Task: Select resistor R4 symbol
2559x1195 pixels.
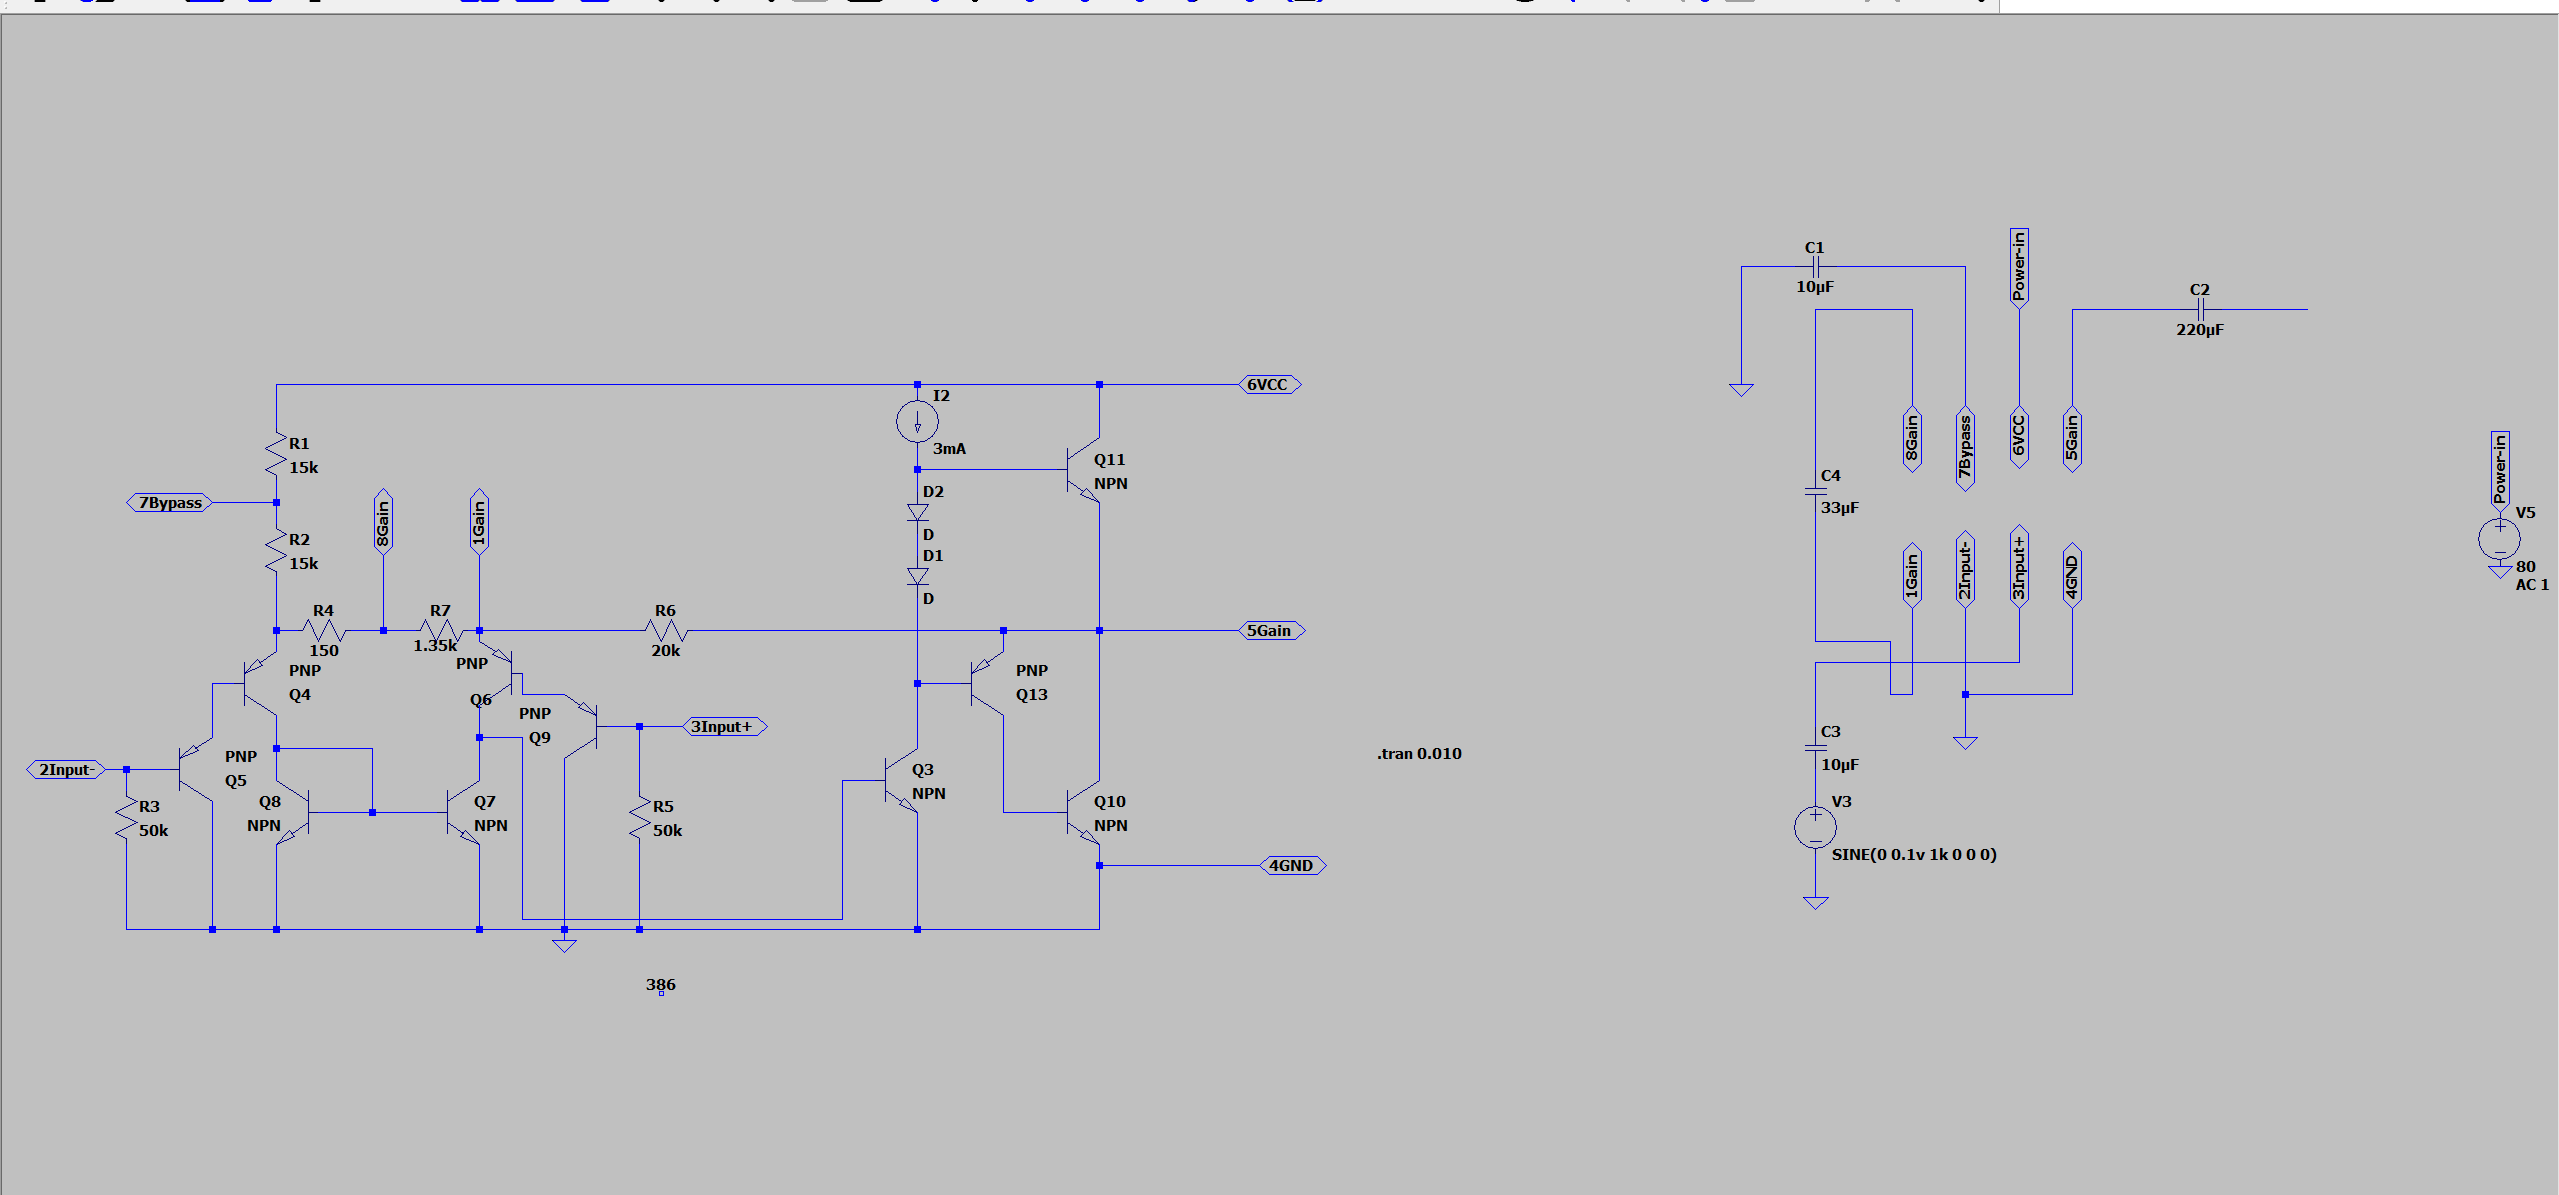Action: (x=324, y=631)
